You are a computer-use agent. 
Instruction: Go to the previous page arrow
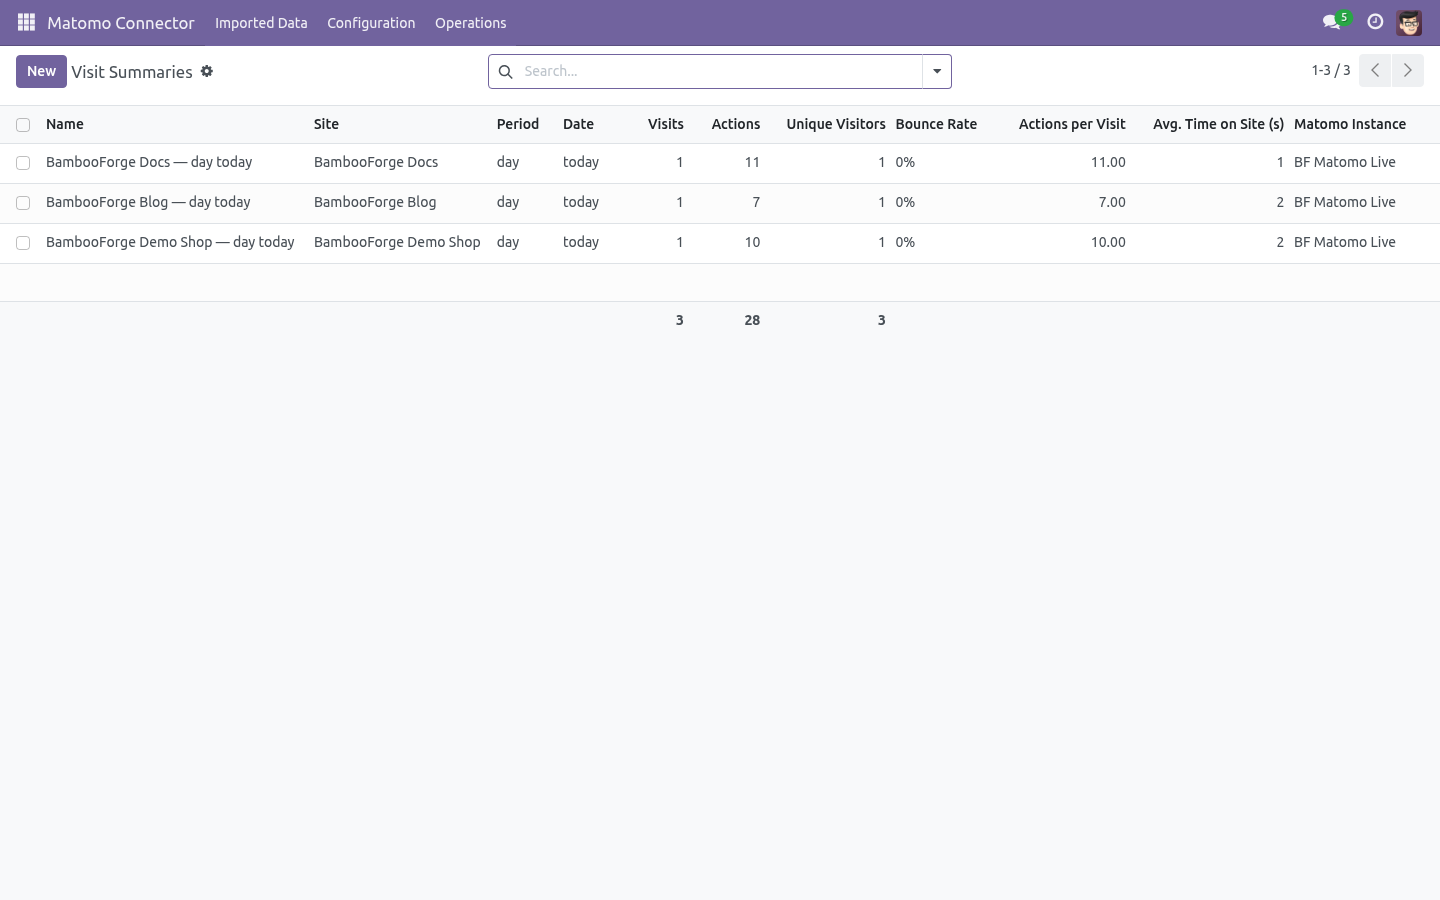point(1375,70)
